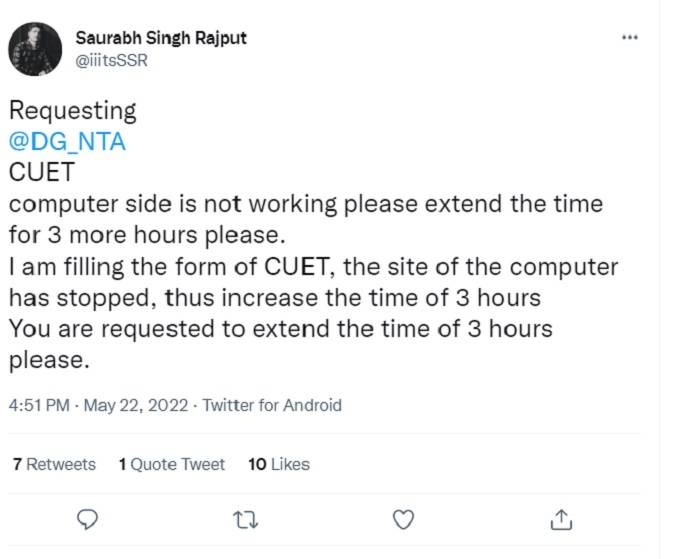The height and width of the screenshot is (559, 675).
Task: Like the tweet with the heart icon
Action: [x=403, y=519]
